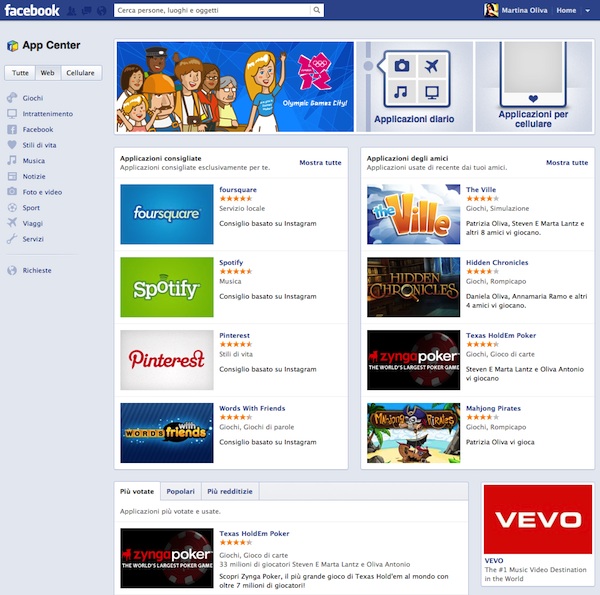Viewport: 600px width, 595px height.
Task: Select Sport category icon
Action: click(12, 207)
